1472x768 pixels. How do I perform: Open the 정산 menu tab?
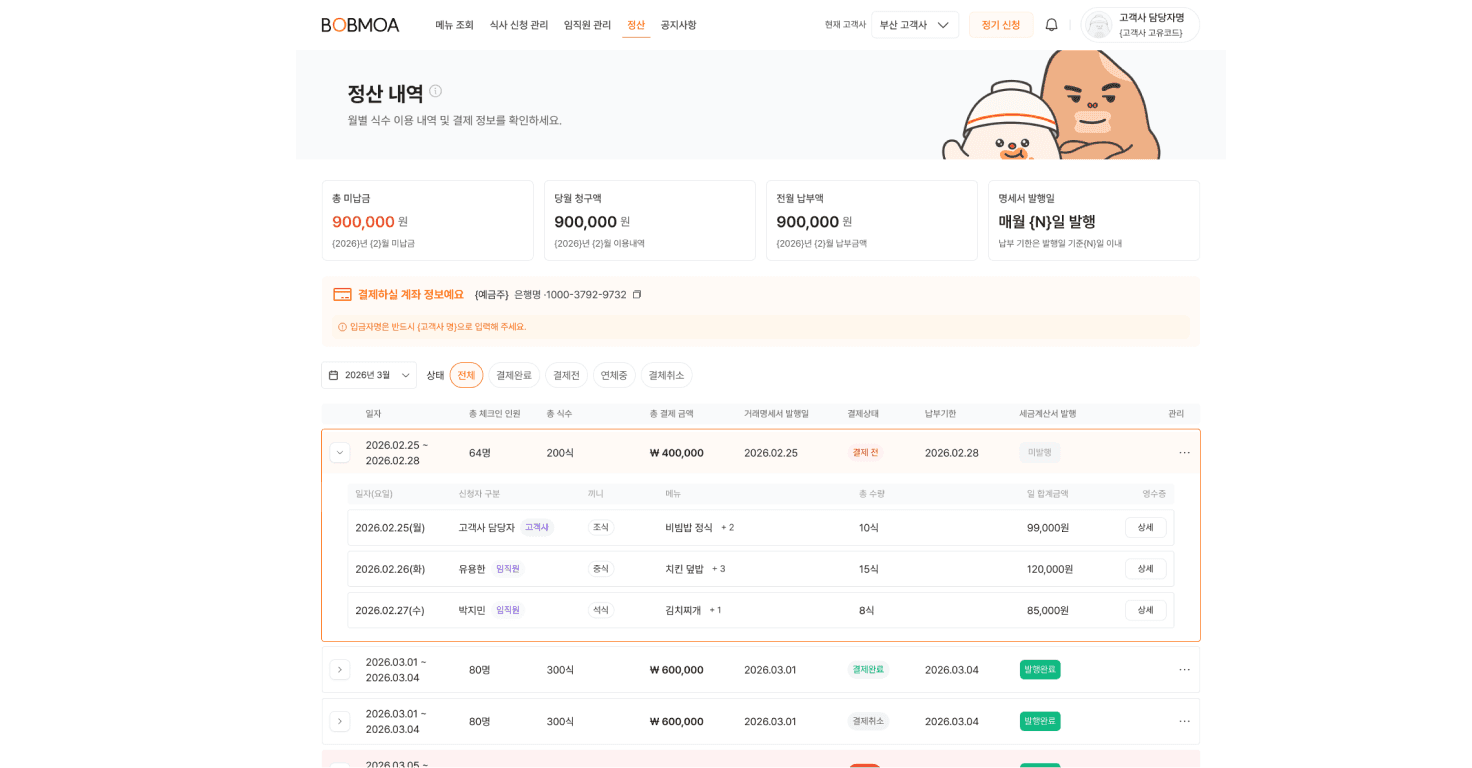pos(636,25)
